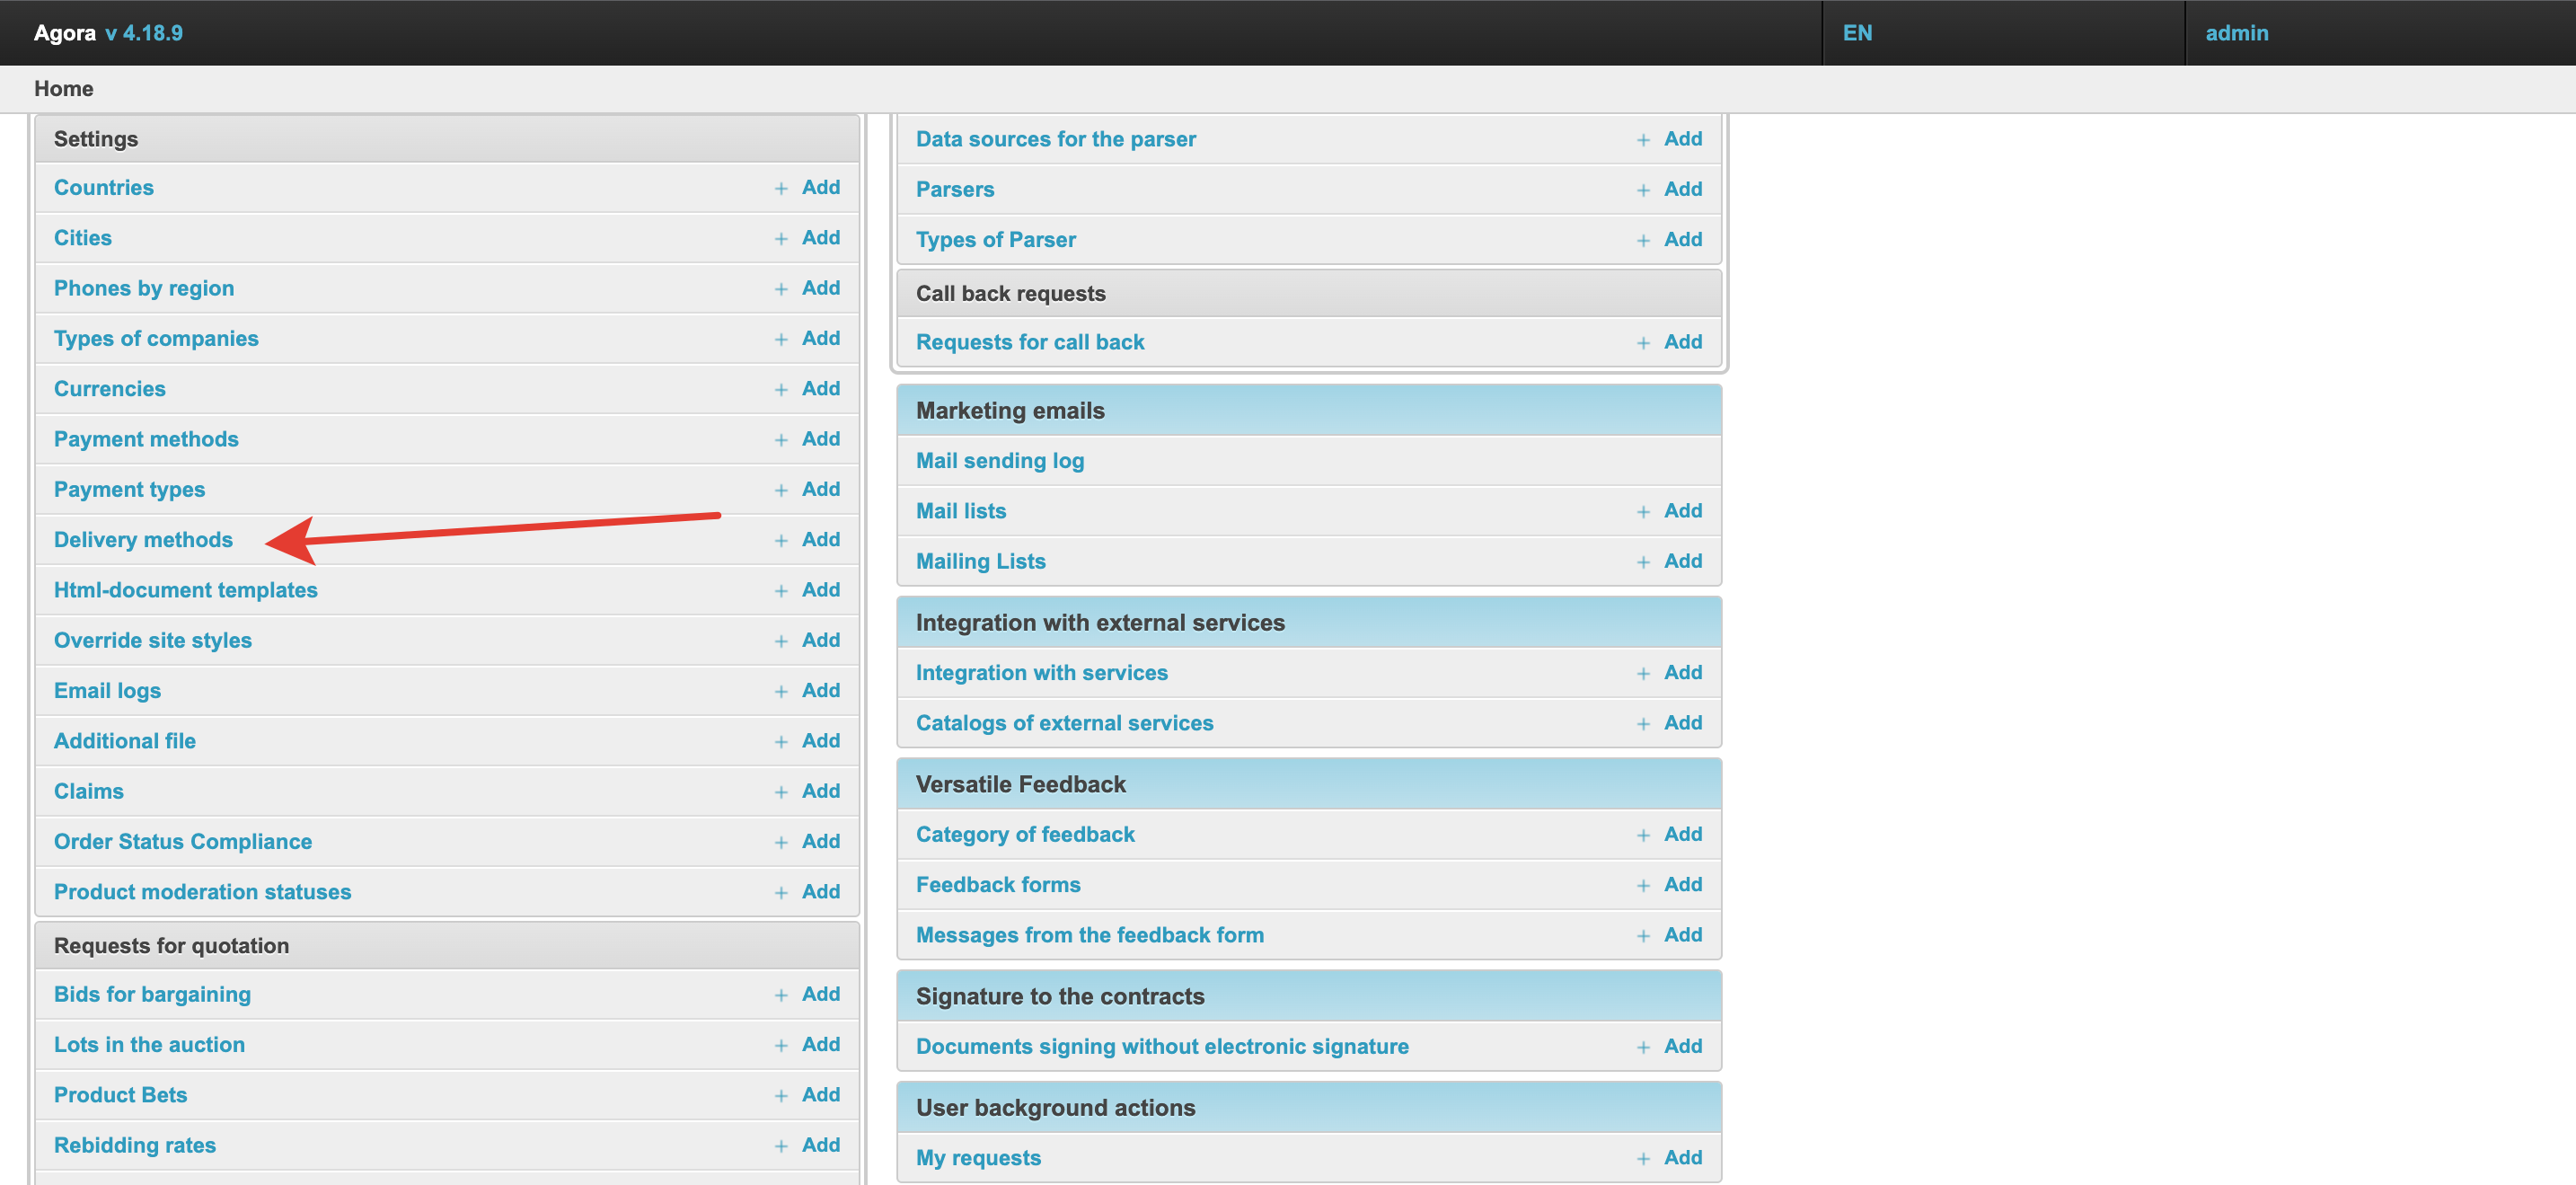This screenshot has width=2576, height=1185.
Task: Add a new Requests for call back
Action: click(x=1682, y=342)
